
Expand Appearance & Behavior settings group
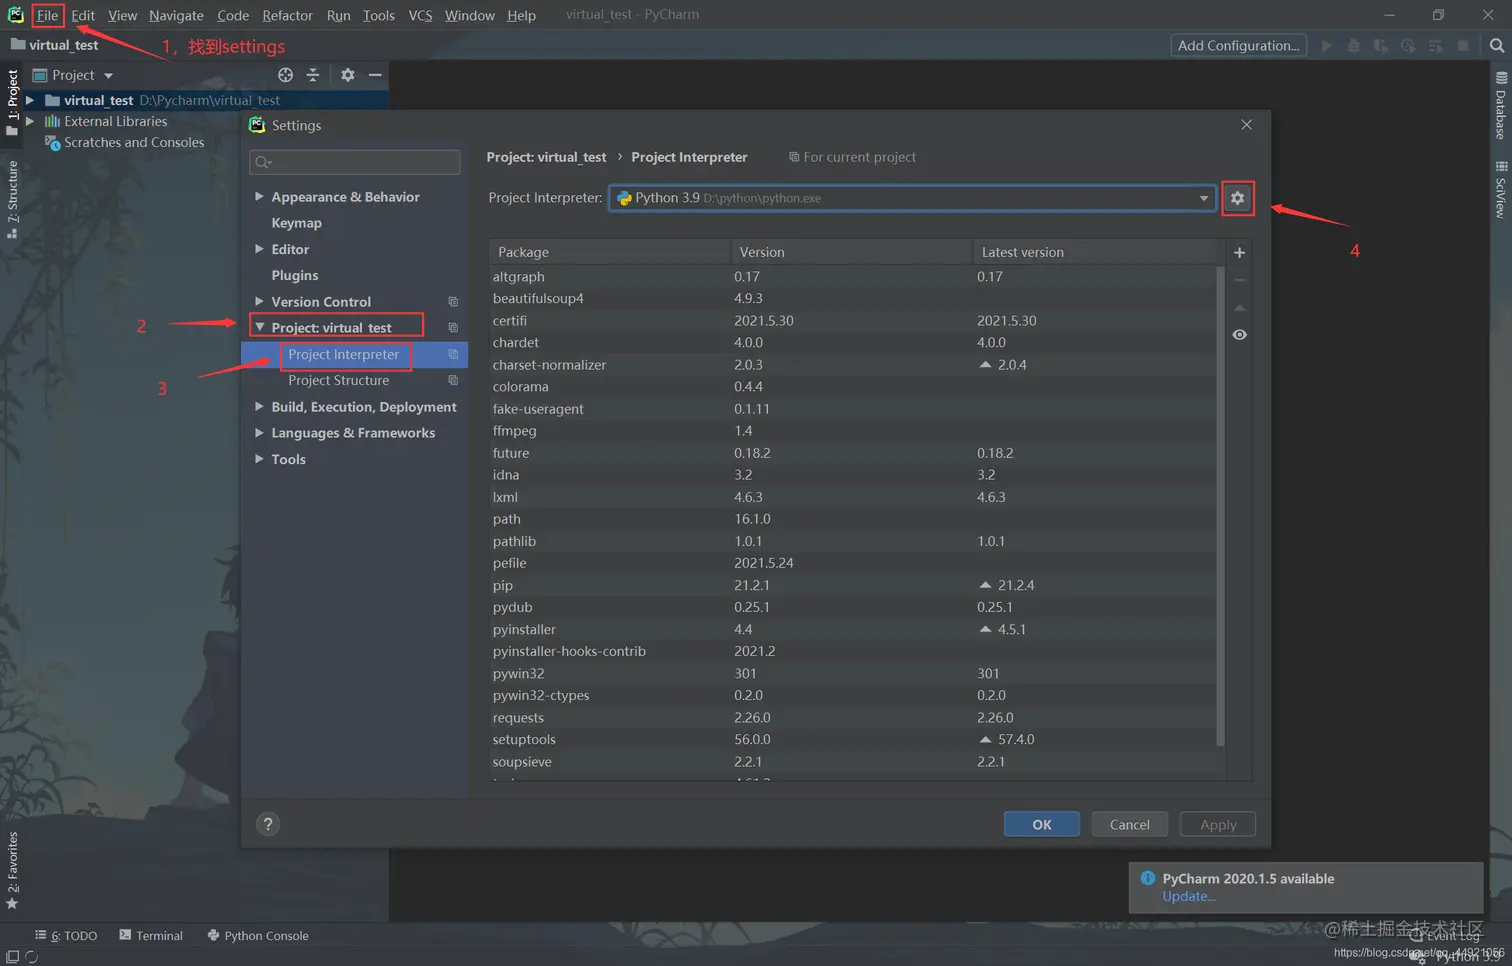coord(259,196)
